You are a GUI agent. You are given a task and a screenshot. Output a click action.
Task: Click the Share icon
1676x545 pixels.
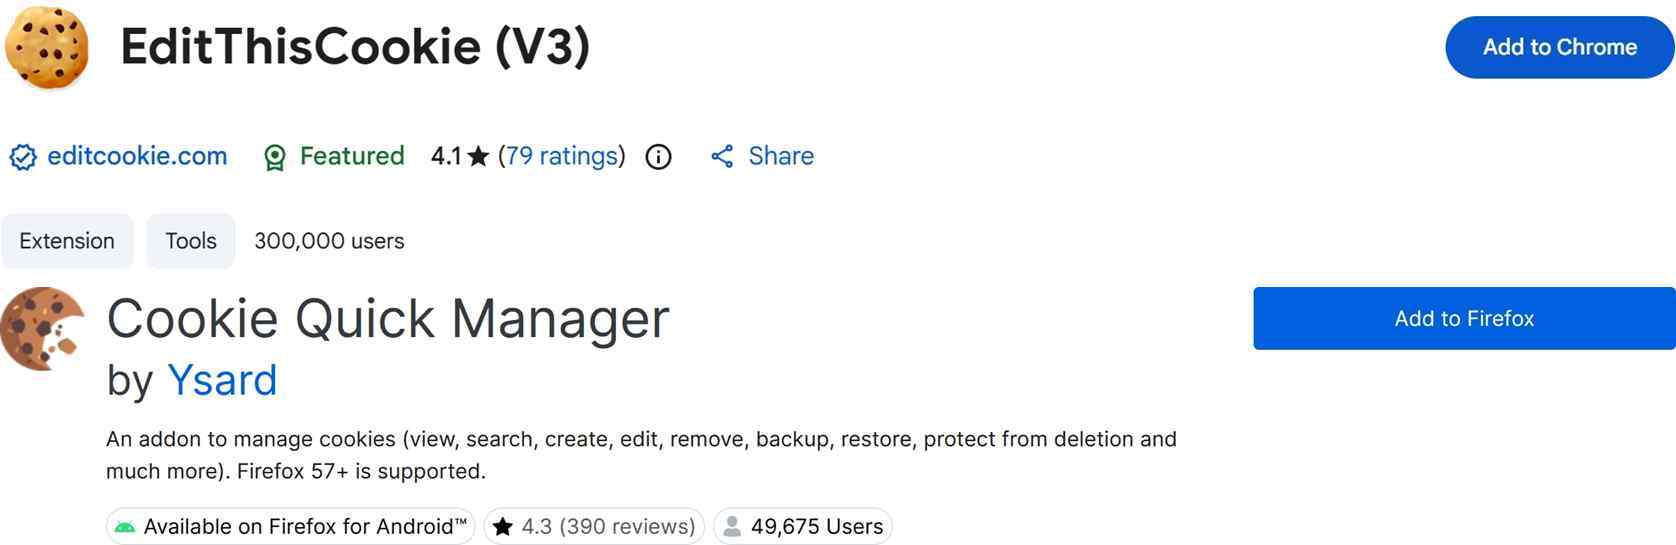[722, 156]
